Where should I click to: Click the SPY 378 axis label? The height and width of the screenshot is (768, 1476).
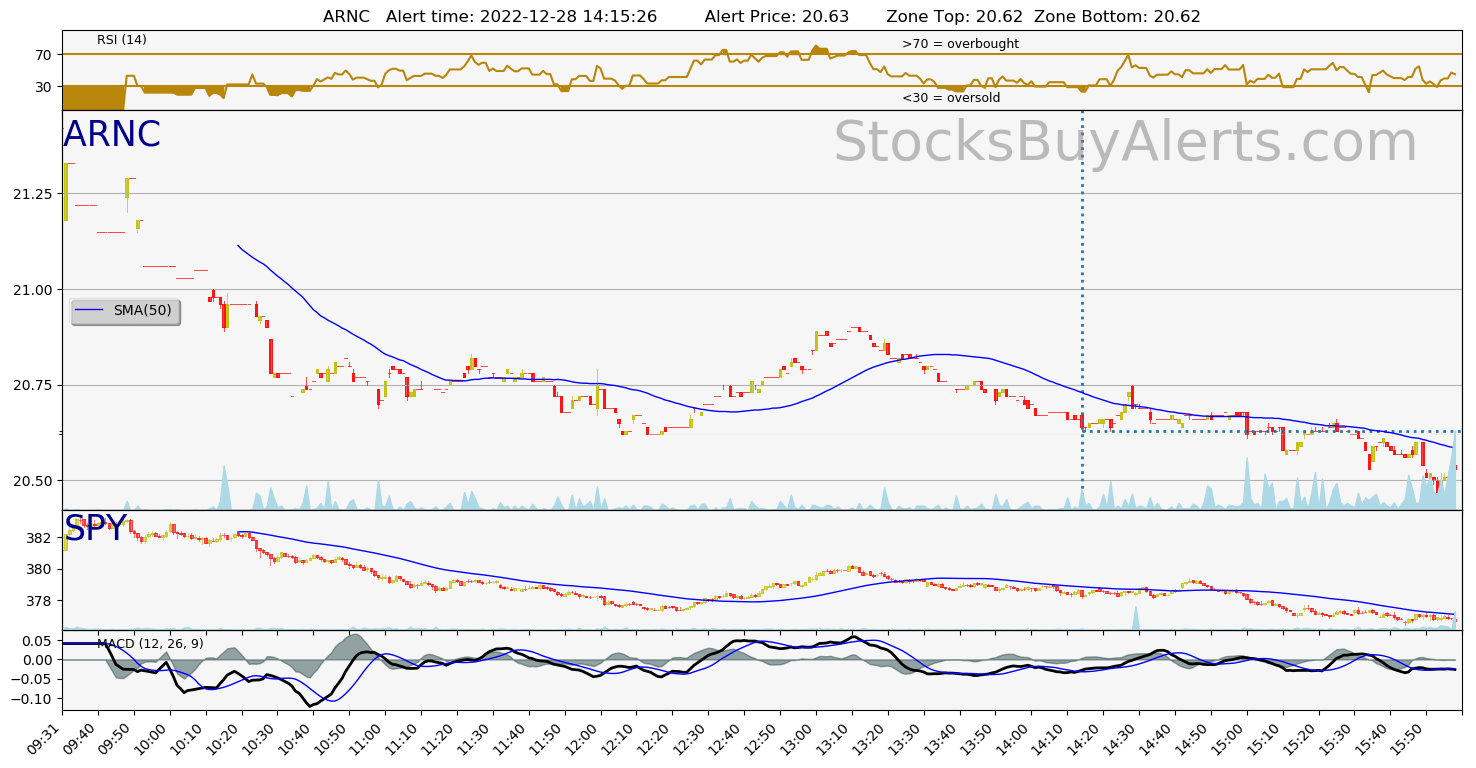pos(40,601)
